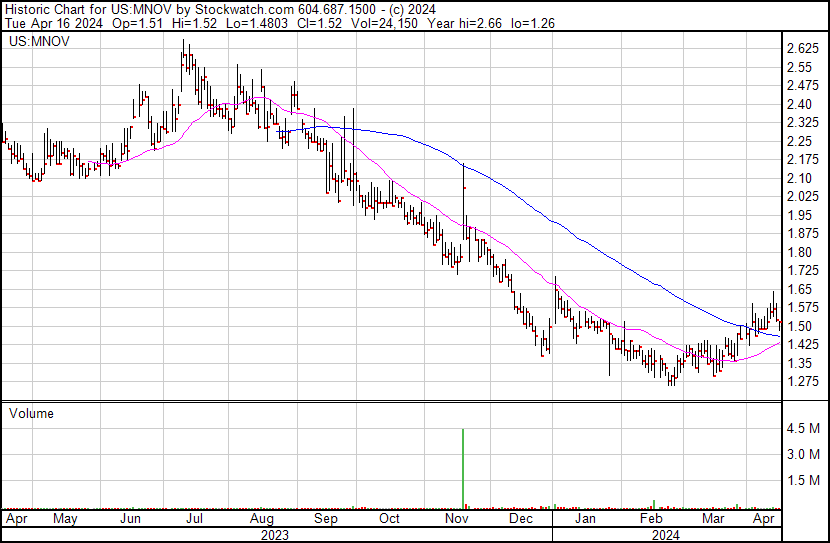
Task: Click the 1.275 price axis label
Action: pyautogui.click(x=803, y=381)
